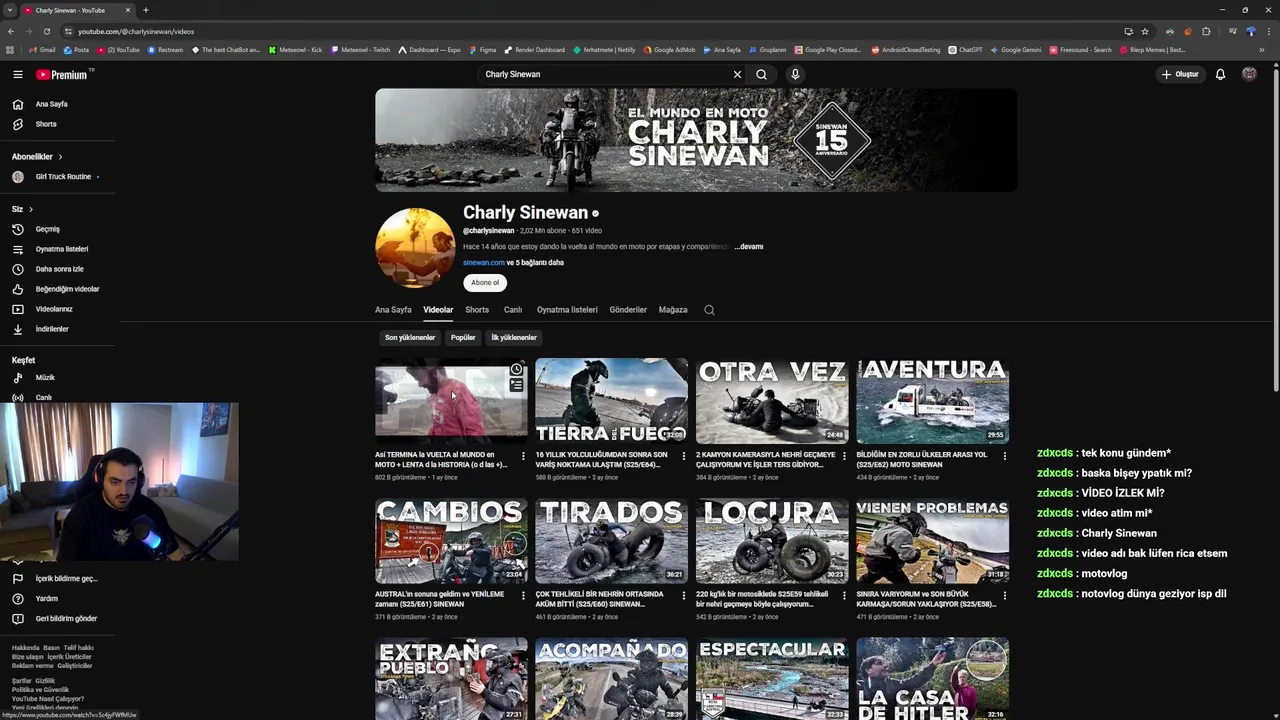Clear the search box with the X icon
The width and height of the screenshot is (1280, 720).
point(737,74)
